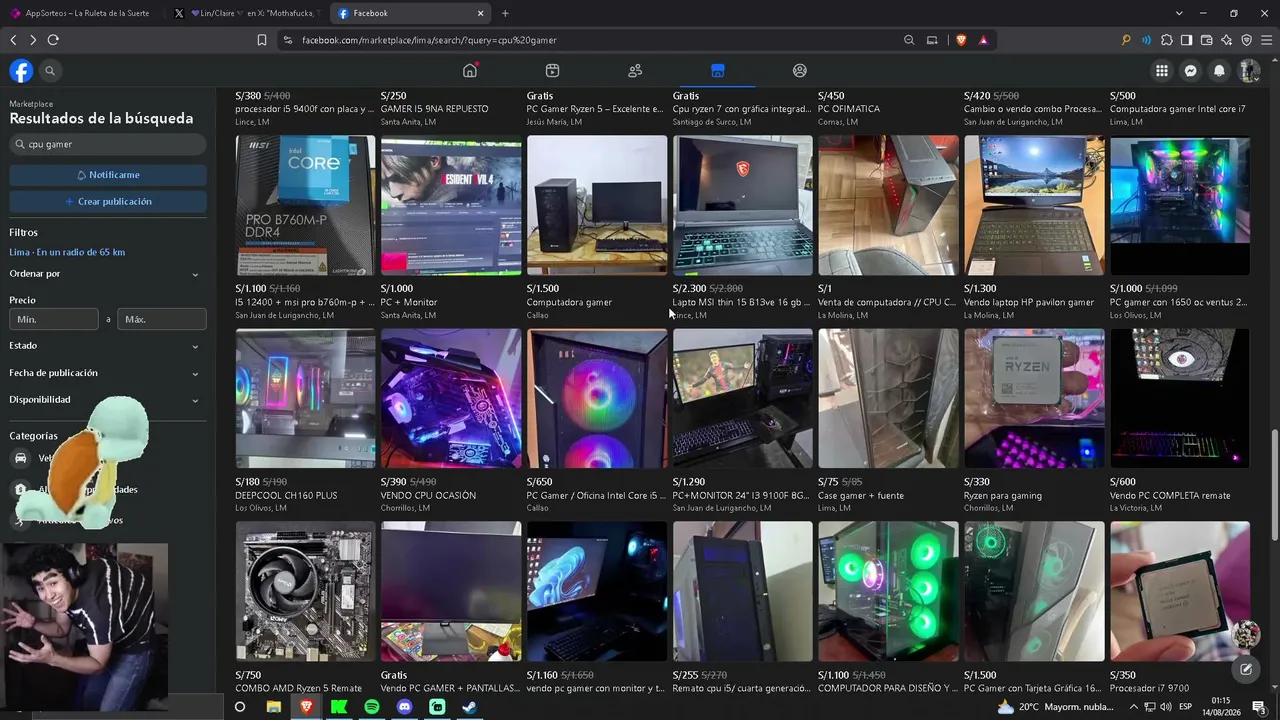Open 'Ryzen para gaming' listing photo
Screen dimensions: 1280x720
pyautogui.click(x=1034, y=398)
